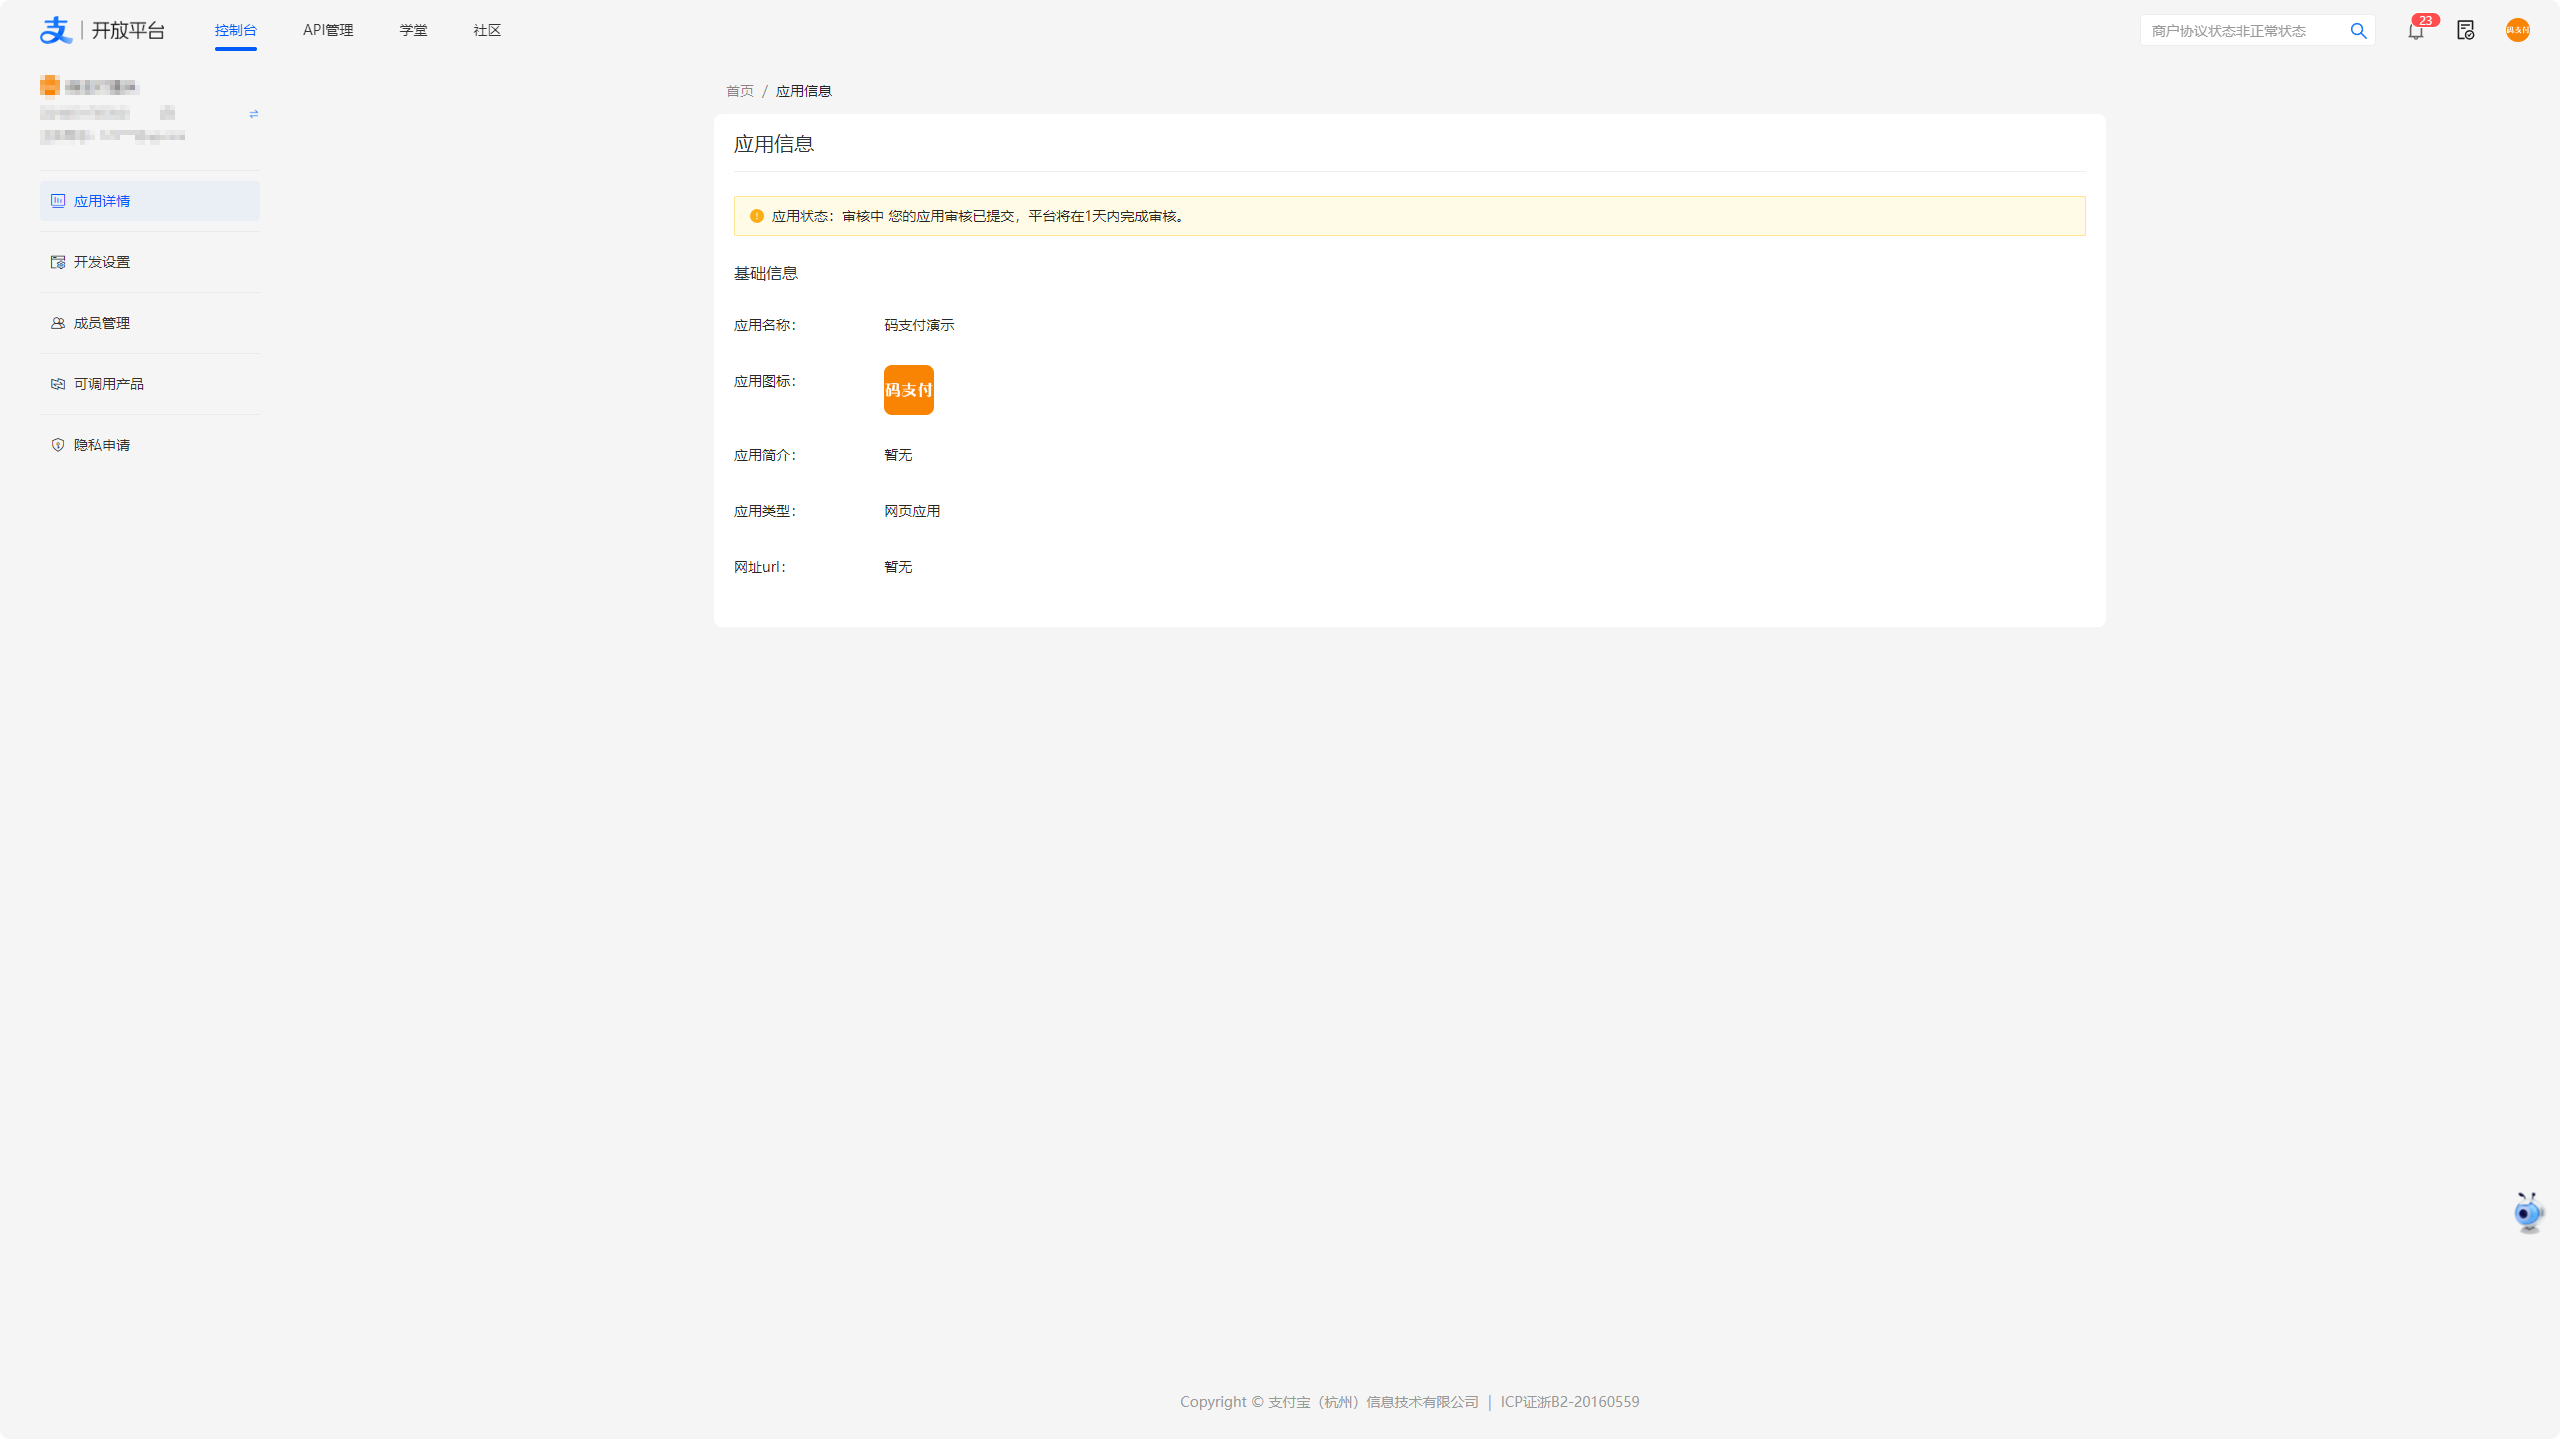This screenshot has height=1439, width=2560.
Task: Open the 社区 tab
Action: pyautogui.click(x=487, y=31)
